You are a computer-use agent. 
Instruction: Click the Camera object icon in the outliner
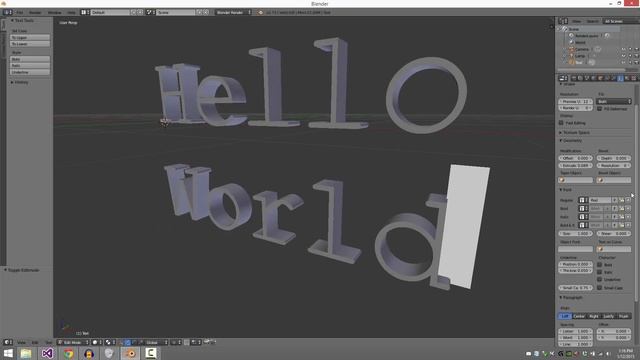point(571,49)
